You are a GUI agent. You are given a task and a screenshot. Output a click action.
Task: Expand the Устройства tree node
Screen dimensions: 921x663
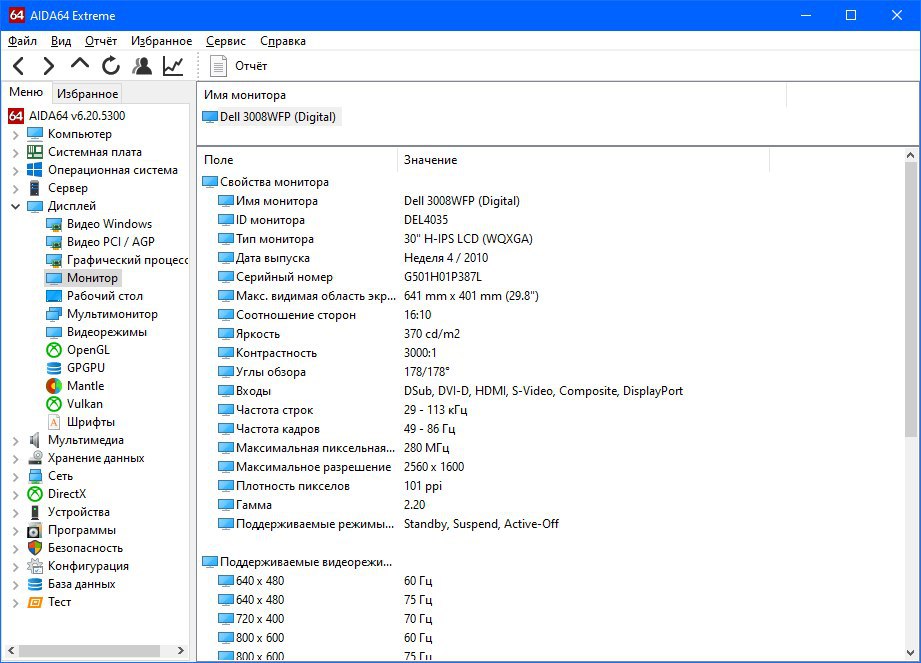click(x=15, y=513)
